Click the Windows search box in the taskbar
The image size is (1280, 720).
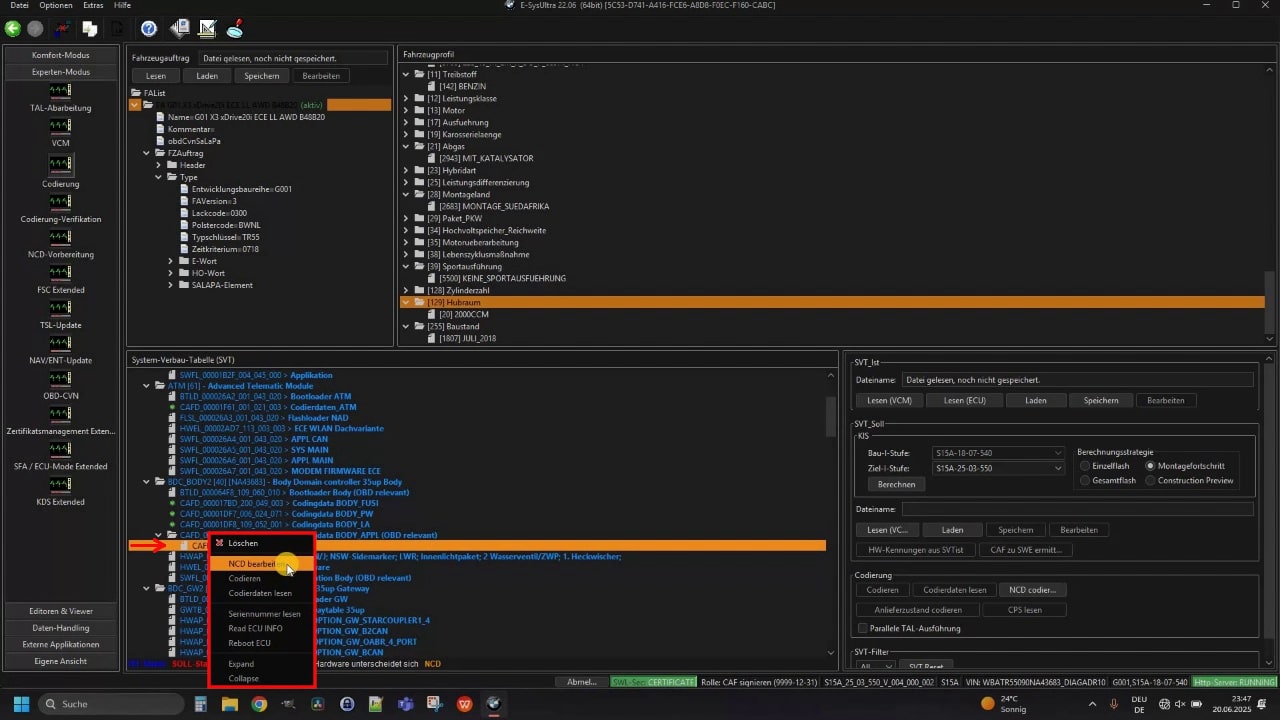110,704
